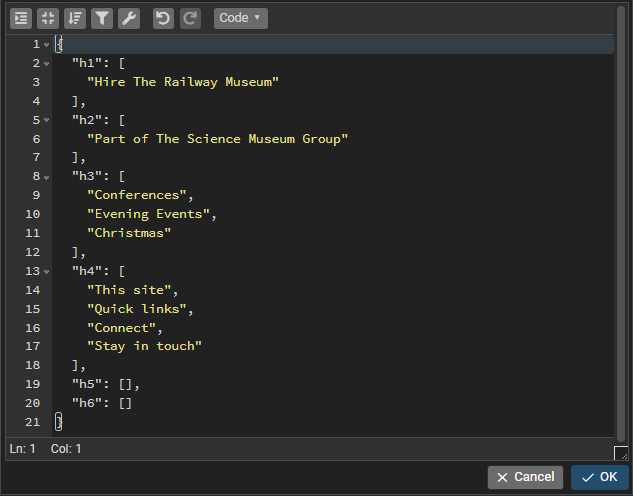
Task: Collapse the h2 array fold arrow
Action: click(x=47, y=120)
